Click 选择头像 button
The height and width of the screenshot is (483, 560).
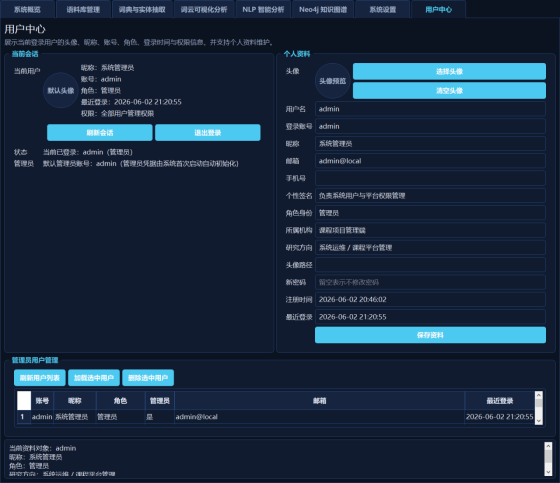coord(449,71)
